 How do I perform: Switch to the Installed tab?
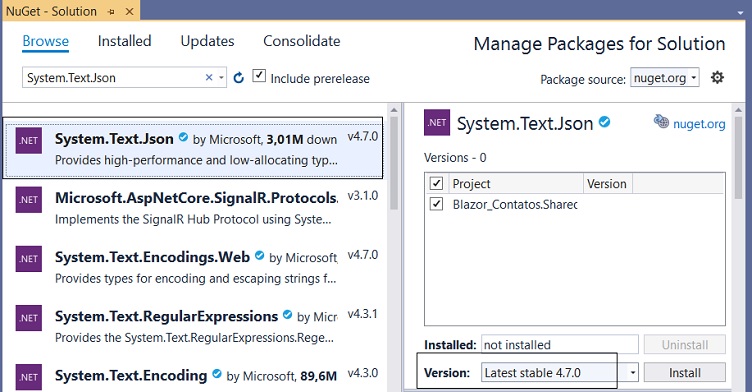(124, 41)
